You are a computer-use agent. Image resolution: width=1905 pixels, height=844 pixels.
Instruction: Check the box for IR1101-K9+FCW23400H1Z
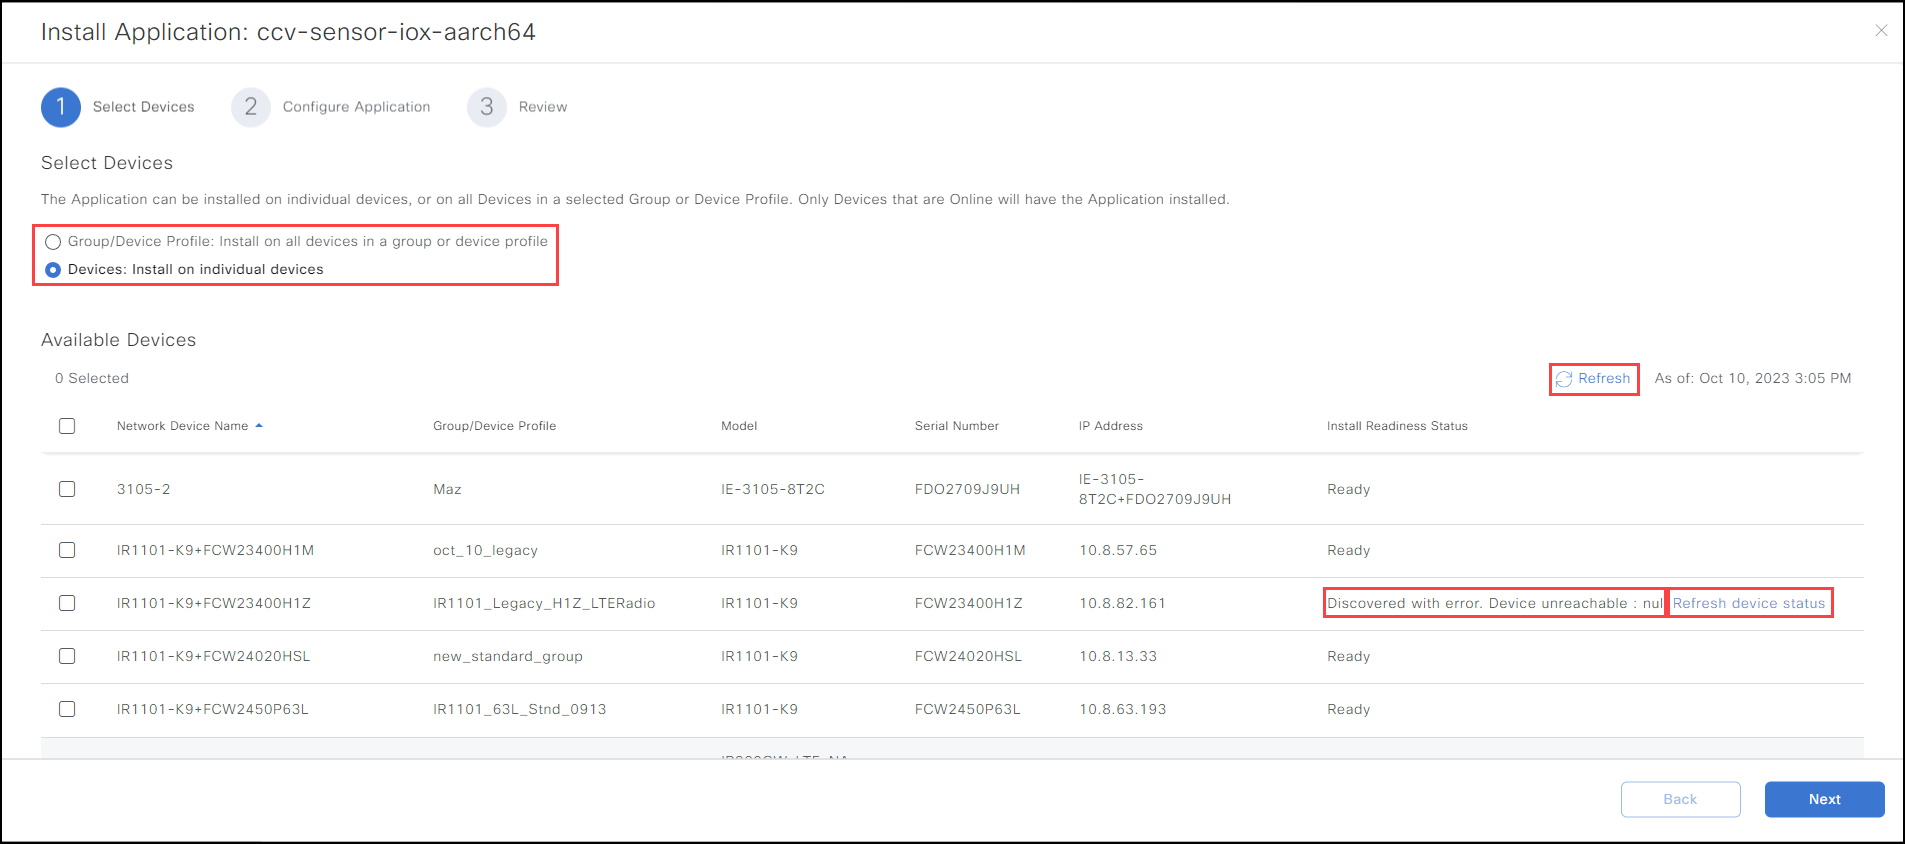67,603
